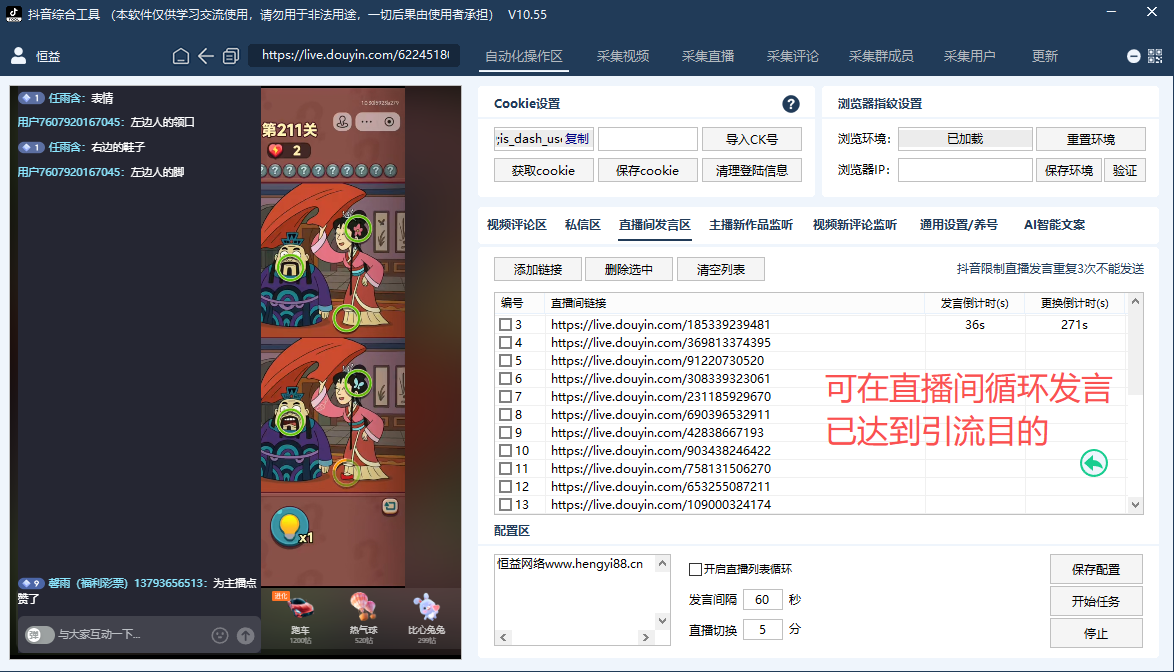Click the small refresh icon below the game image
Viewport: 1174px width, 672px height.
coord(390,507)
